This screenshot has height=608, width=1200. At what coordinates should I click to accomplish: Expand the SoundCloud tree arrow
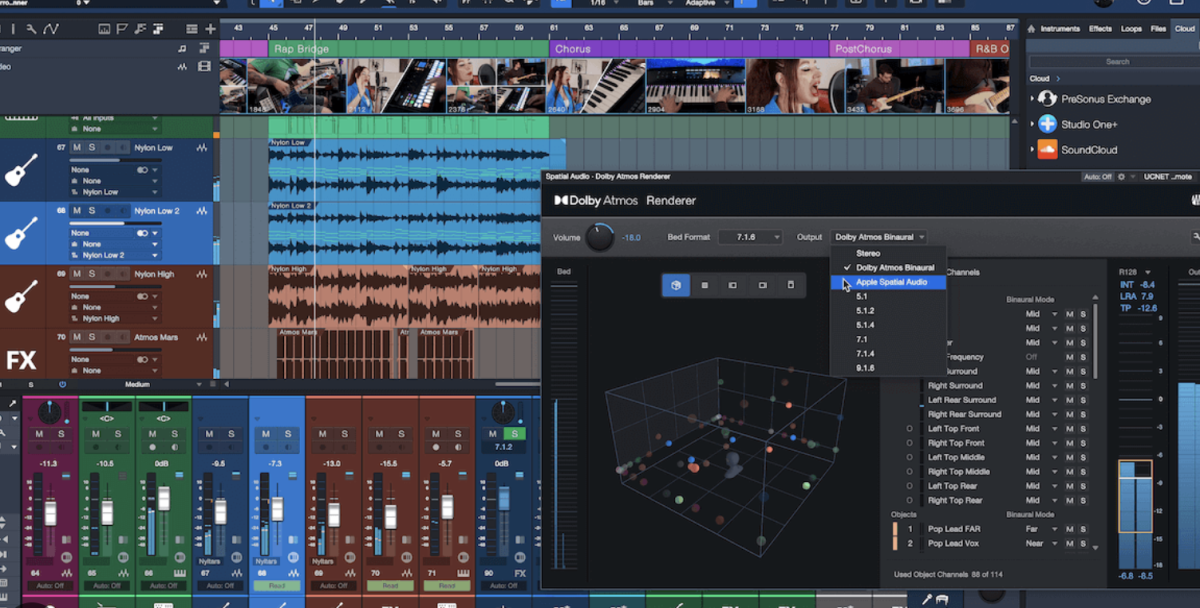1032,150
